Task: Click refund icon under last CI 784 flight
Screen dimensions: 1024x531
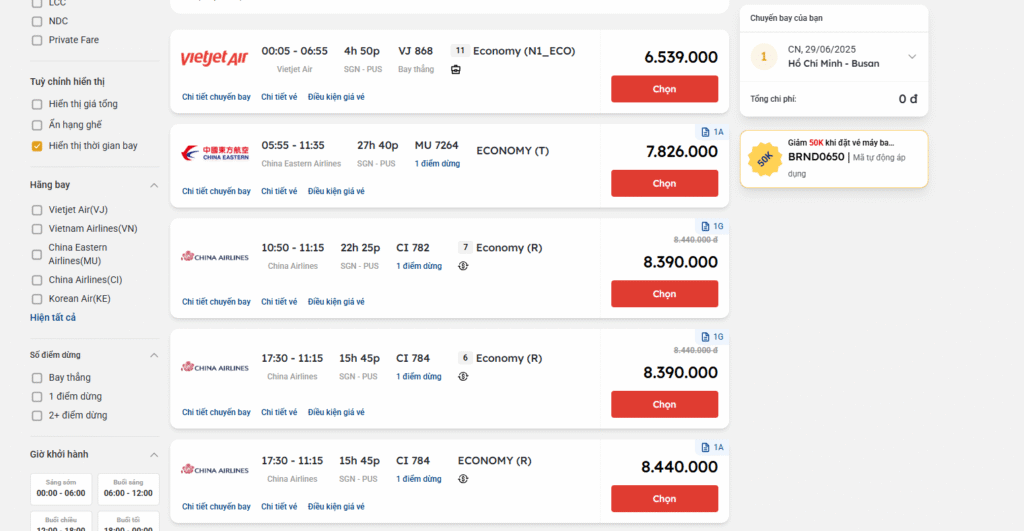Action: coord(463,479)
